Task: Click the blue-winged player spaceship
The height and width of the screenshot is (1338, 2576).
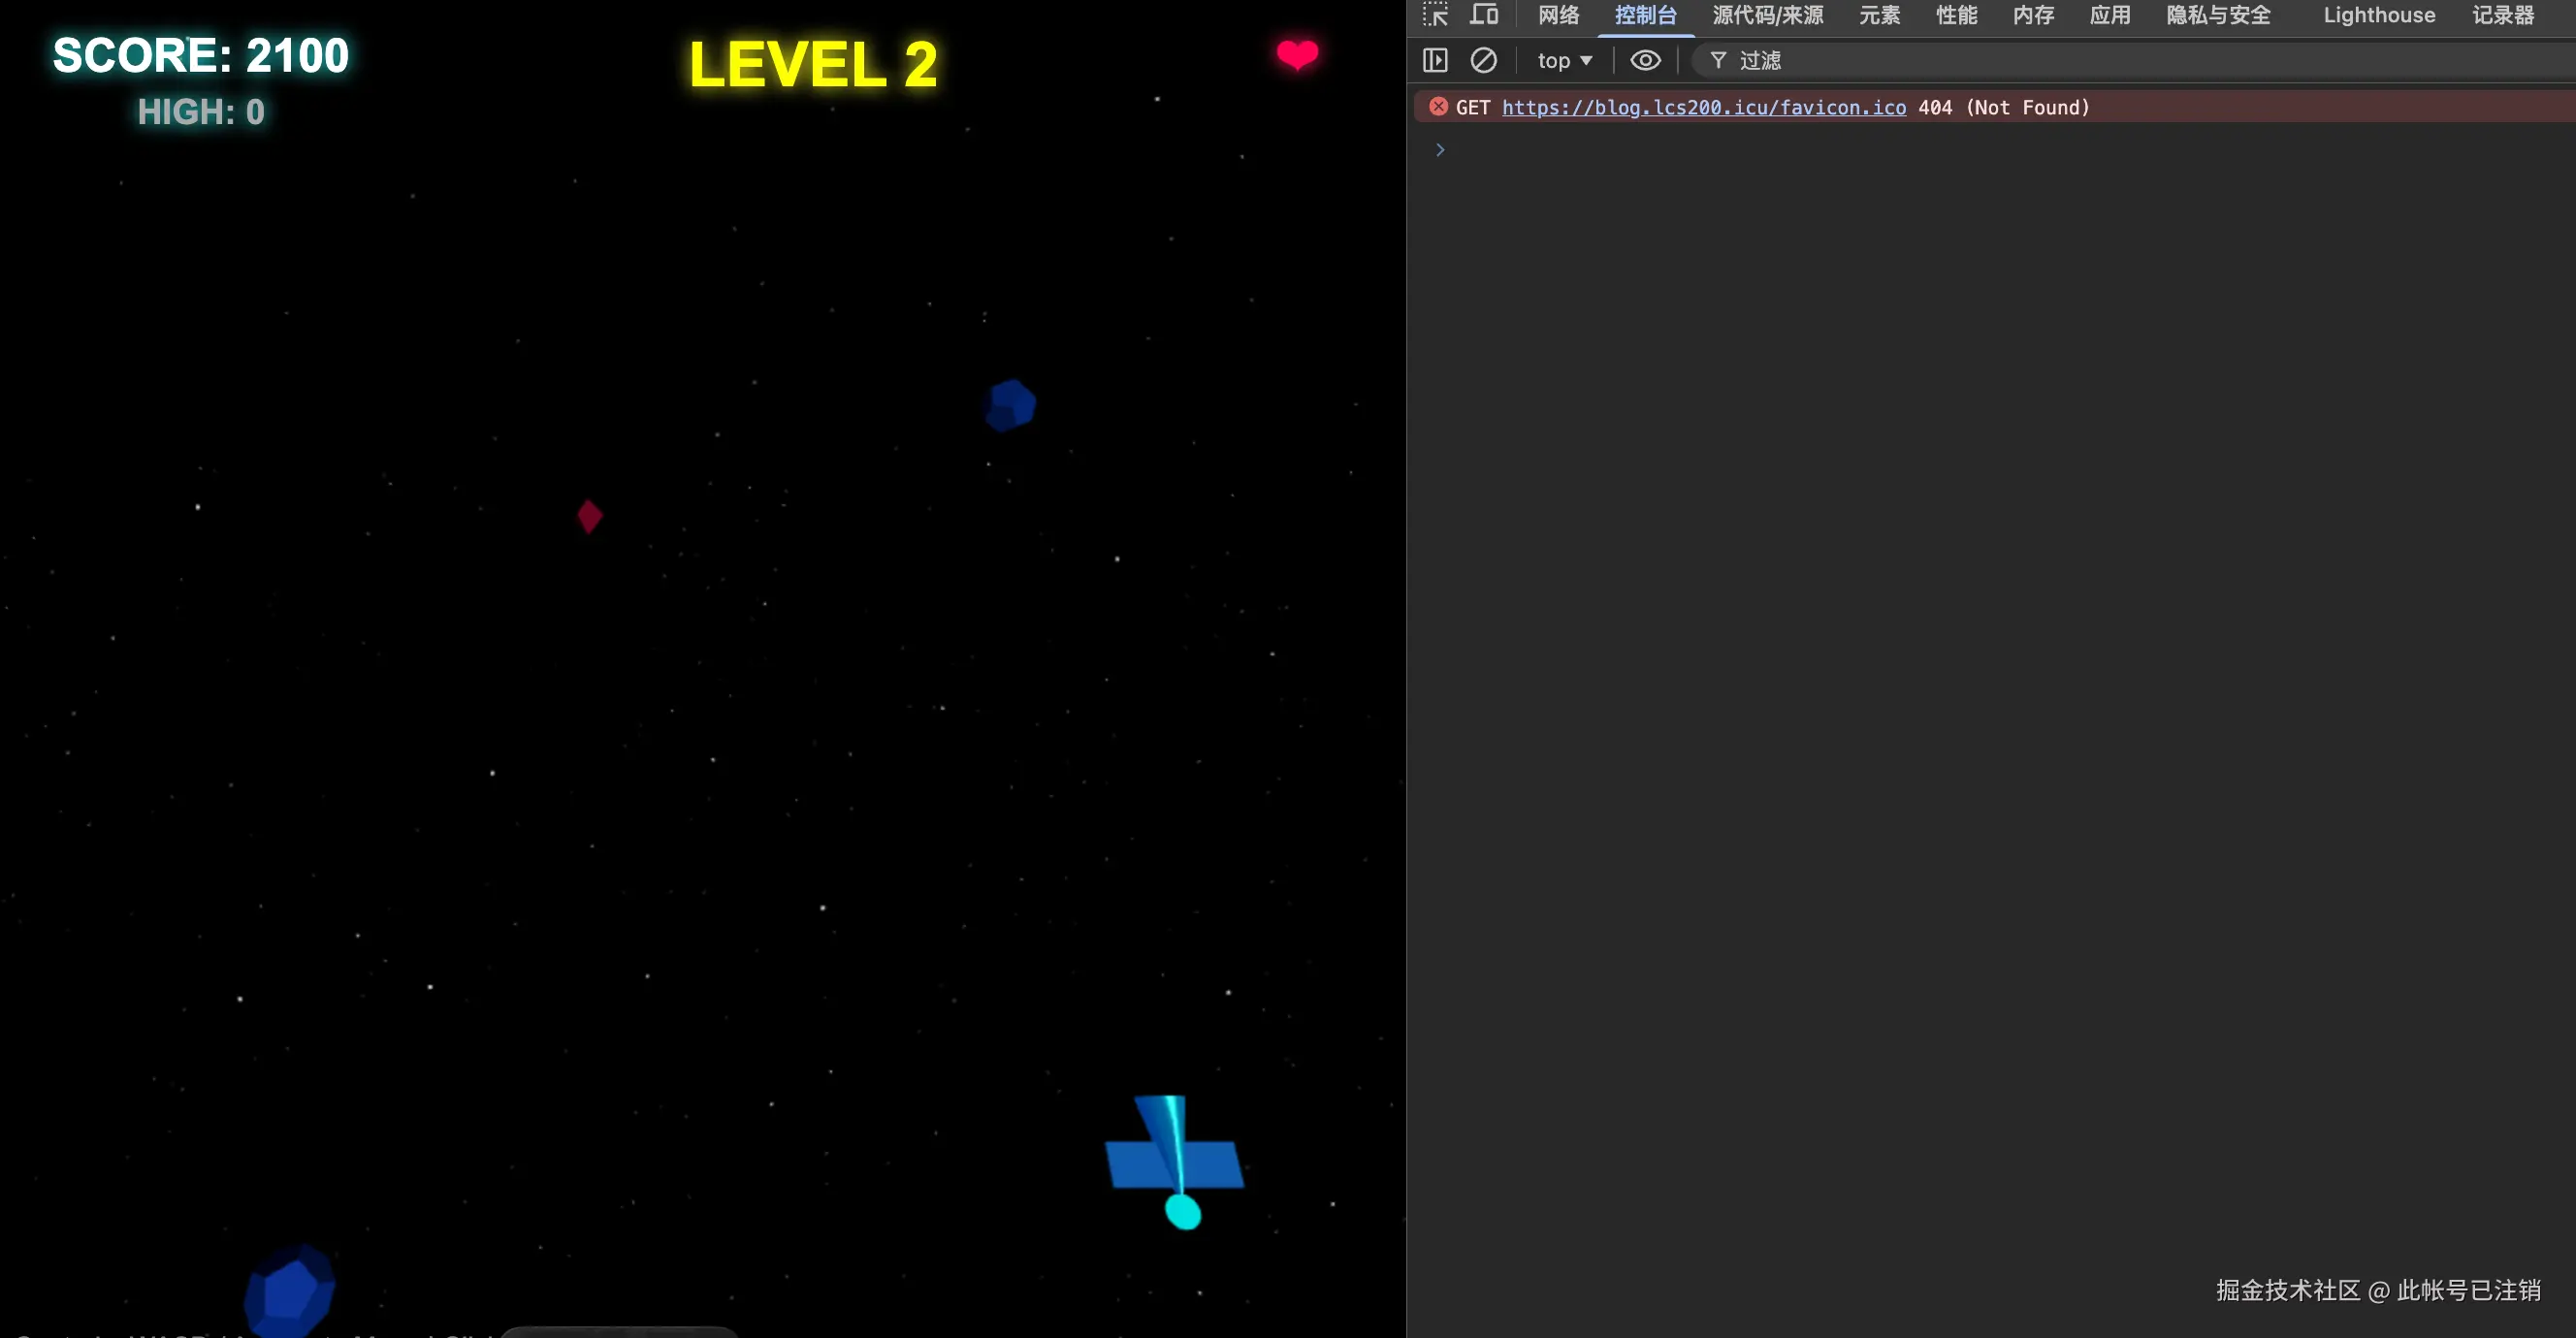Action: (x=1174, y=1160)
